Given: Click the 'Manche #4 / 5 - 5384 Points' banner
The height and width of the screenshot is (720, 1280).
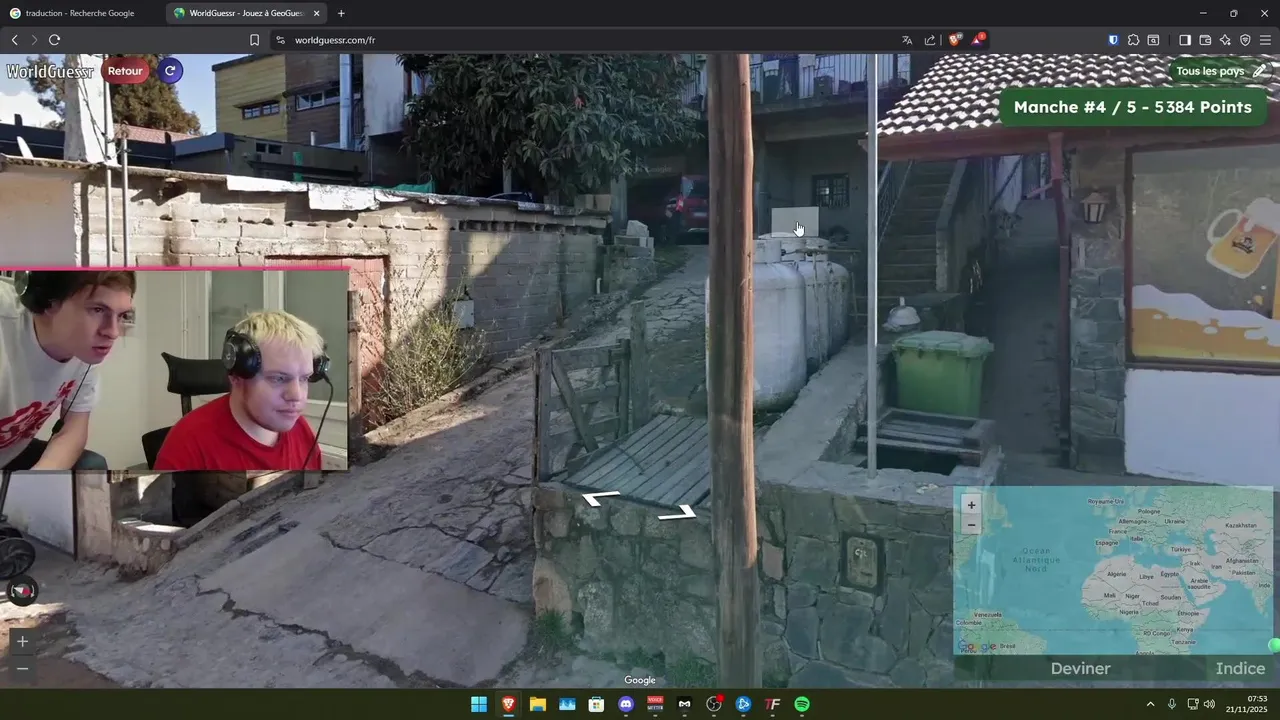Looking at the screenshot, I should [1132, 107].
